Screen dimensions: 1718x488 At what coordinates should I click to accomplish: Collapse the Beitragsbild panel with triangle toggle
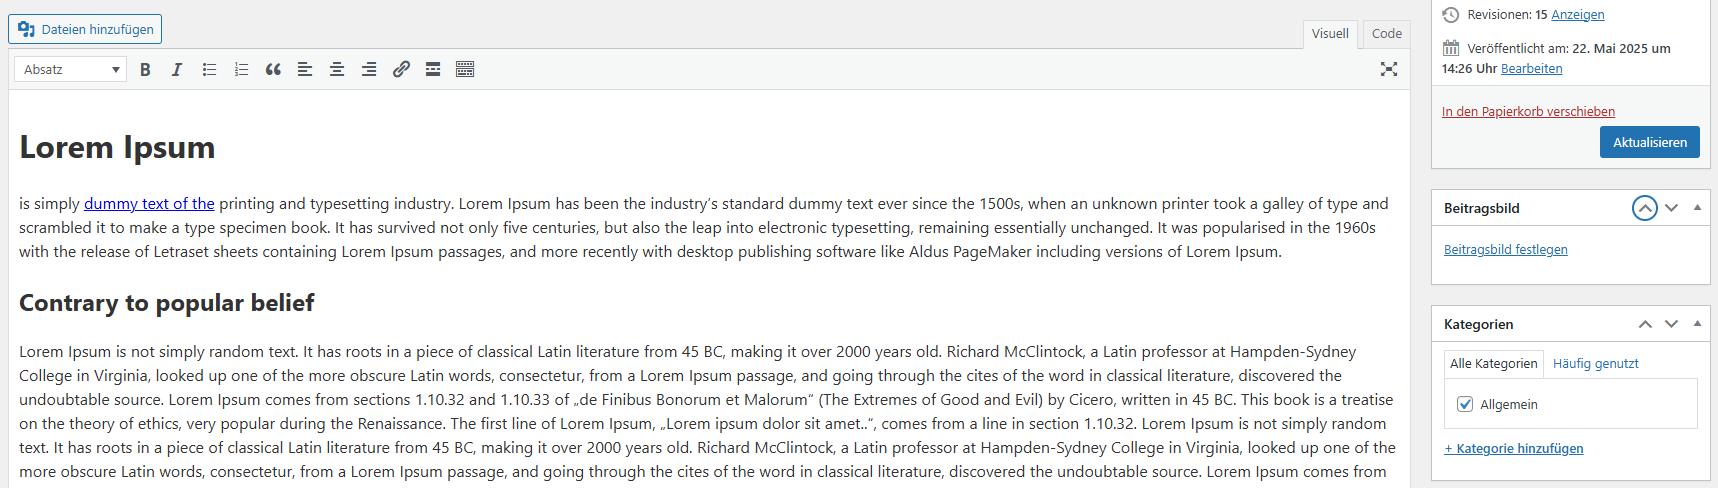coord(1697,208)
